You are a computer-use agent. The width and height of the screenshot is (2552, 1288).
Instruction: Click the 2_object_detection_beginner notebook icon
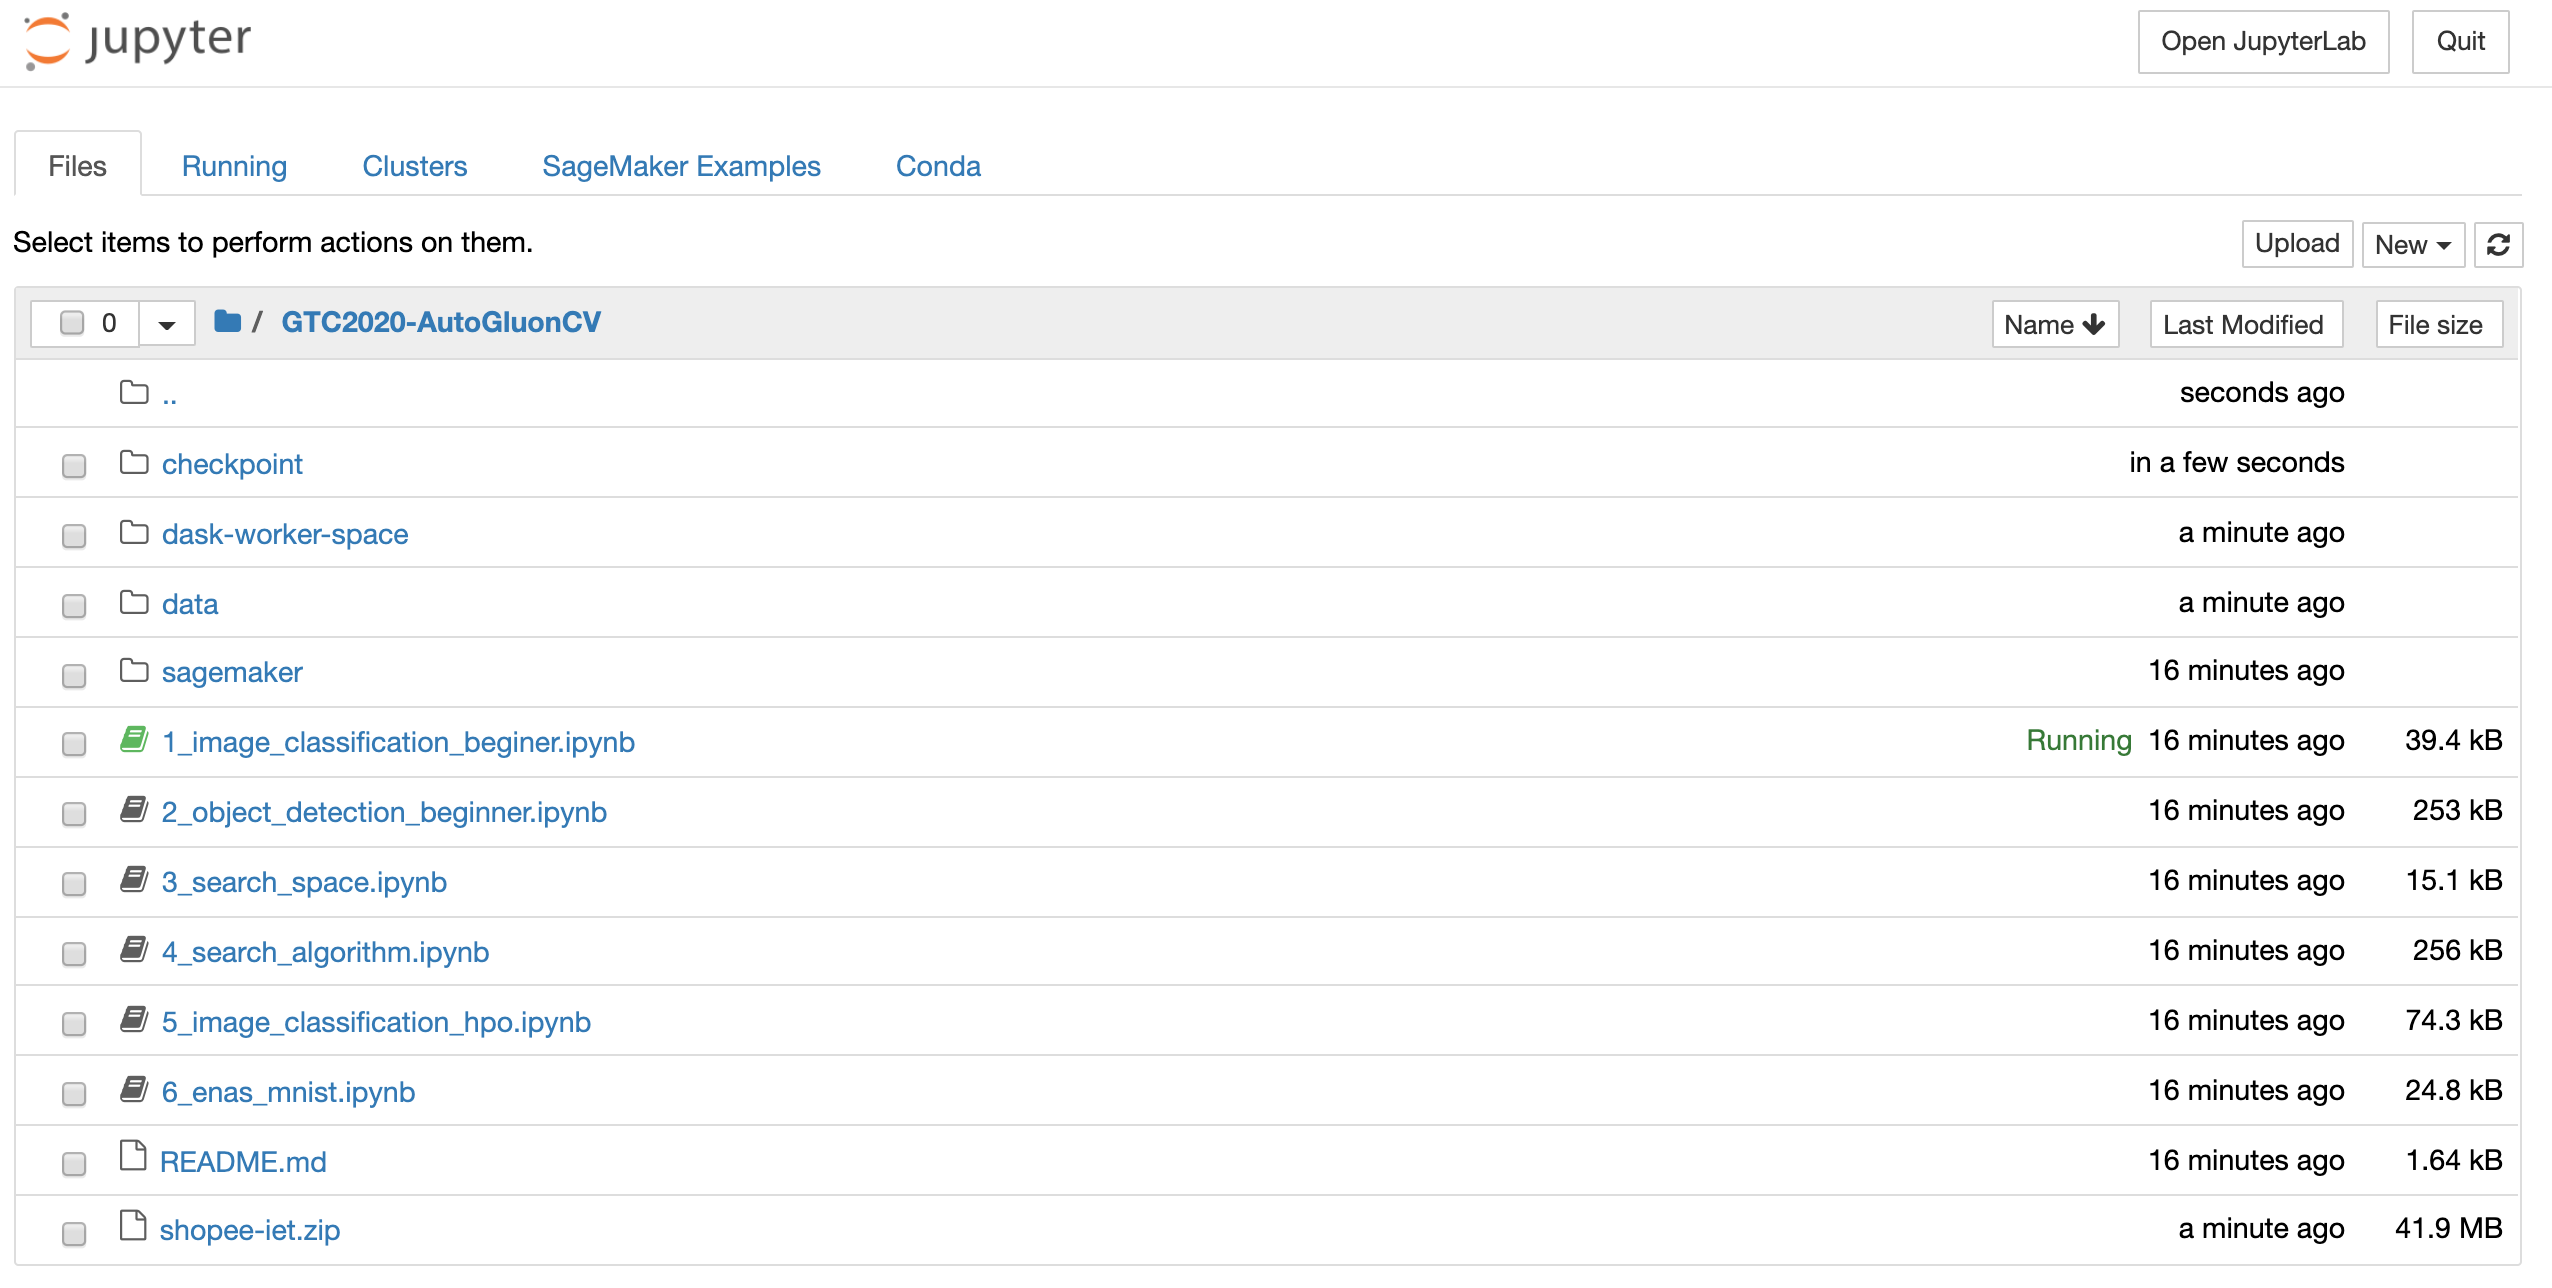tap(134, 810)
